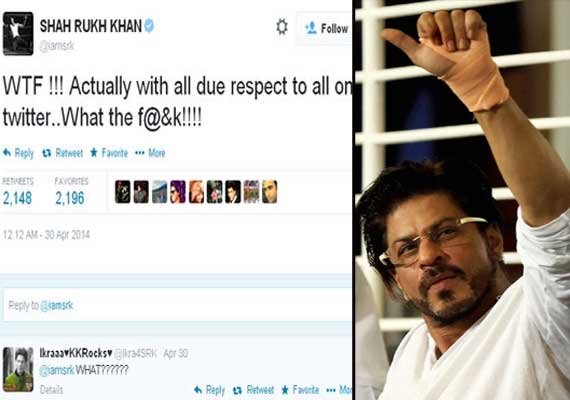Click the reply author's avatar image

pyautogui.click(x=18, y=369)
